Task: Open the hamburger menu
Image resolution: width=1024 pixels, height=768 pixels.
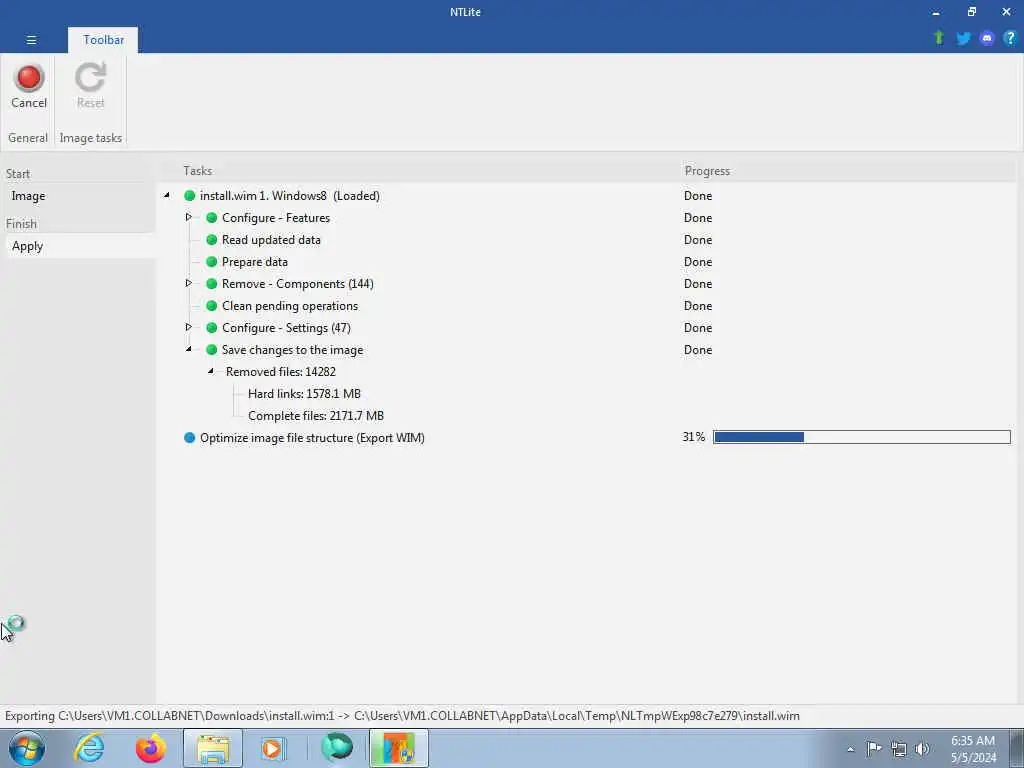Action: pyautogui.click(x=31, y=40)
